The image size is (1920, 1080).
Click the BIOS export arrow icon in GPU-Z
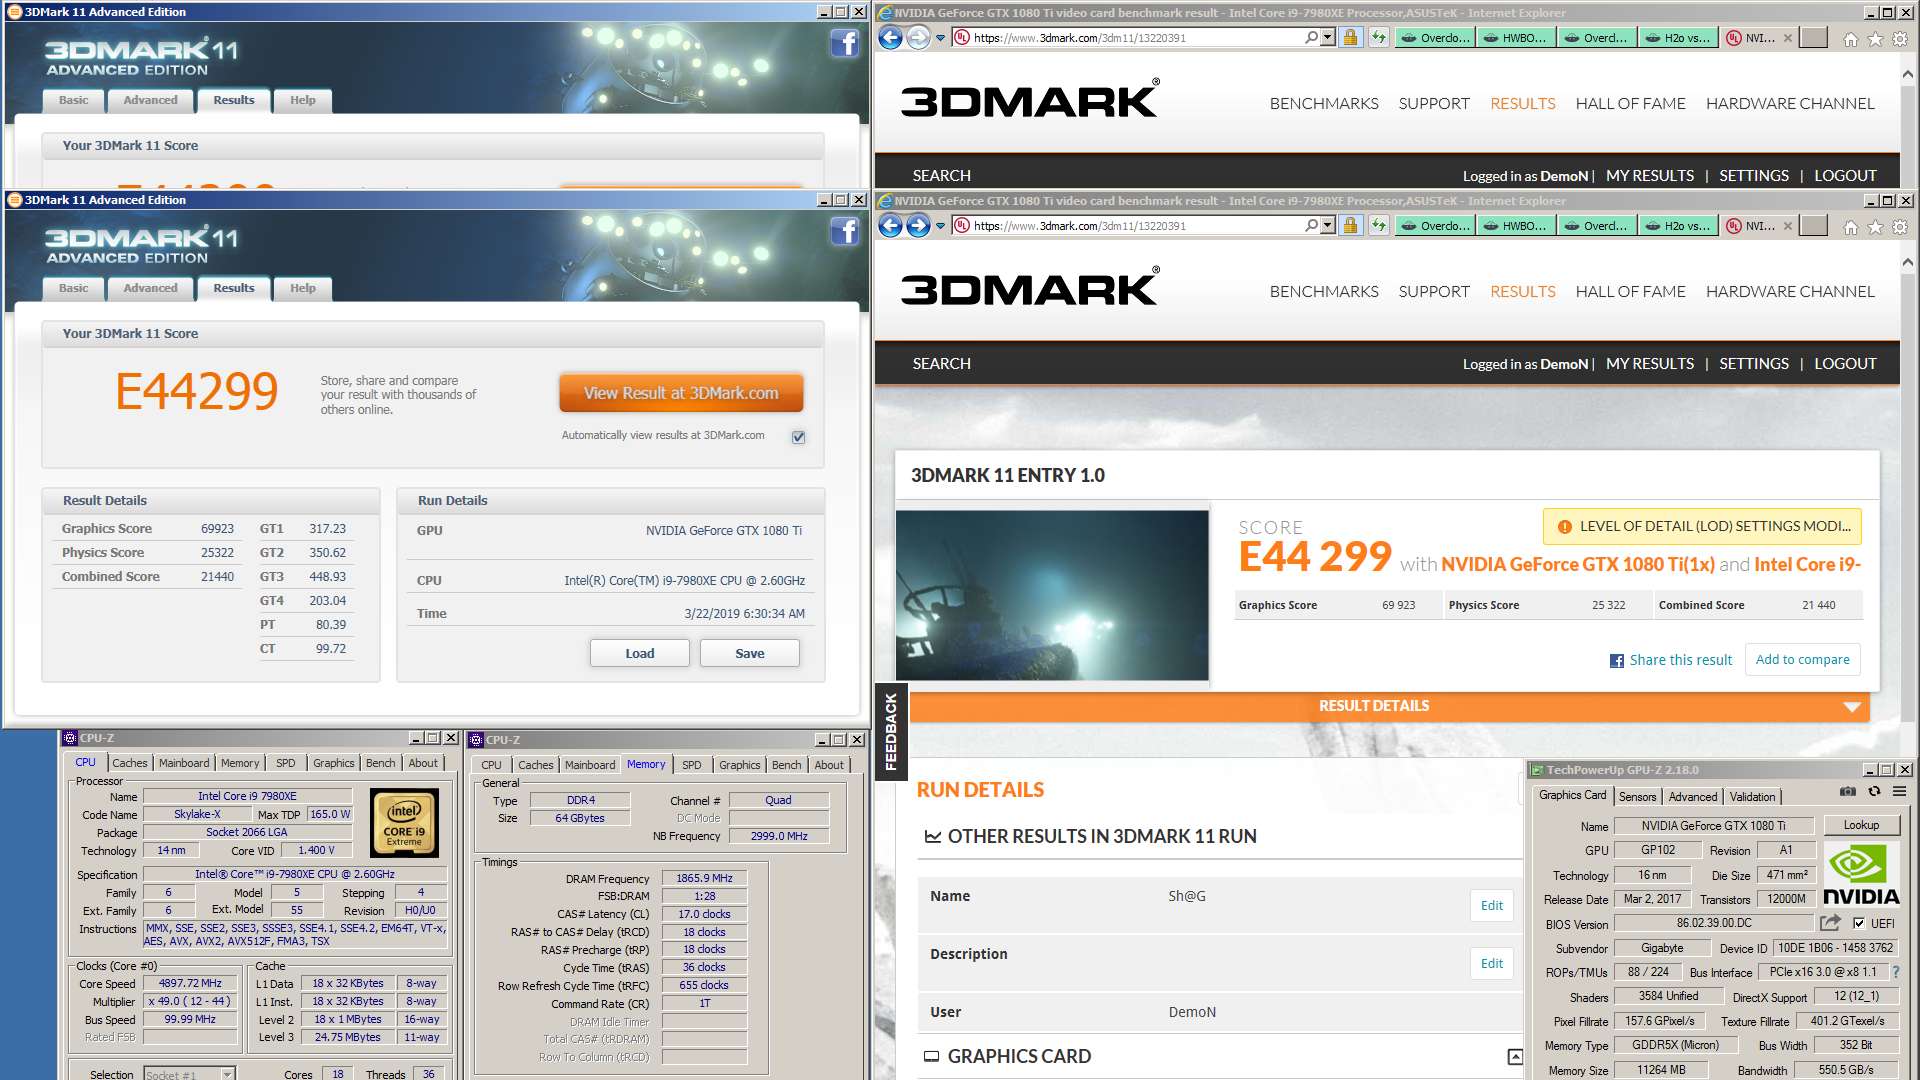click(x=1830, y=923)
